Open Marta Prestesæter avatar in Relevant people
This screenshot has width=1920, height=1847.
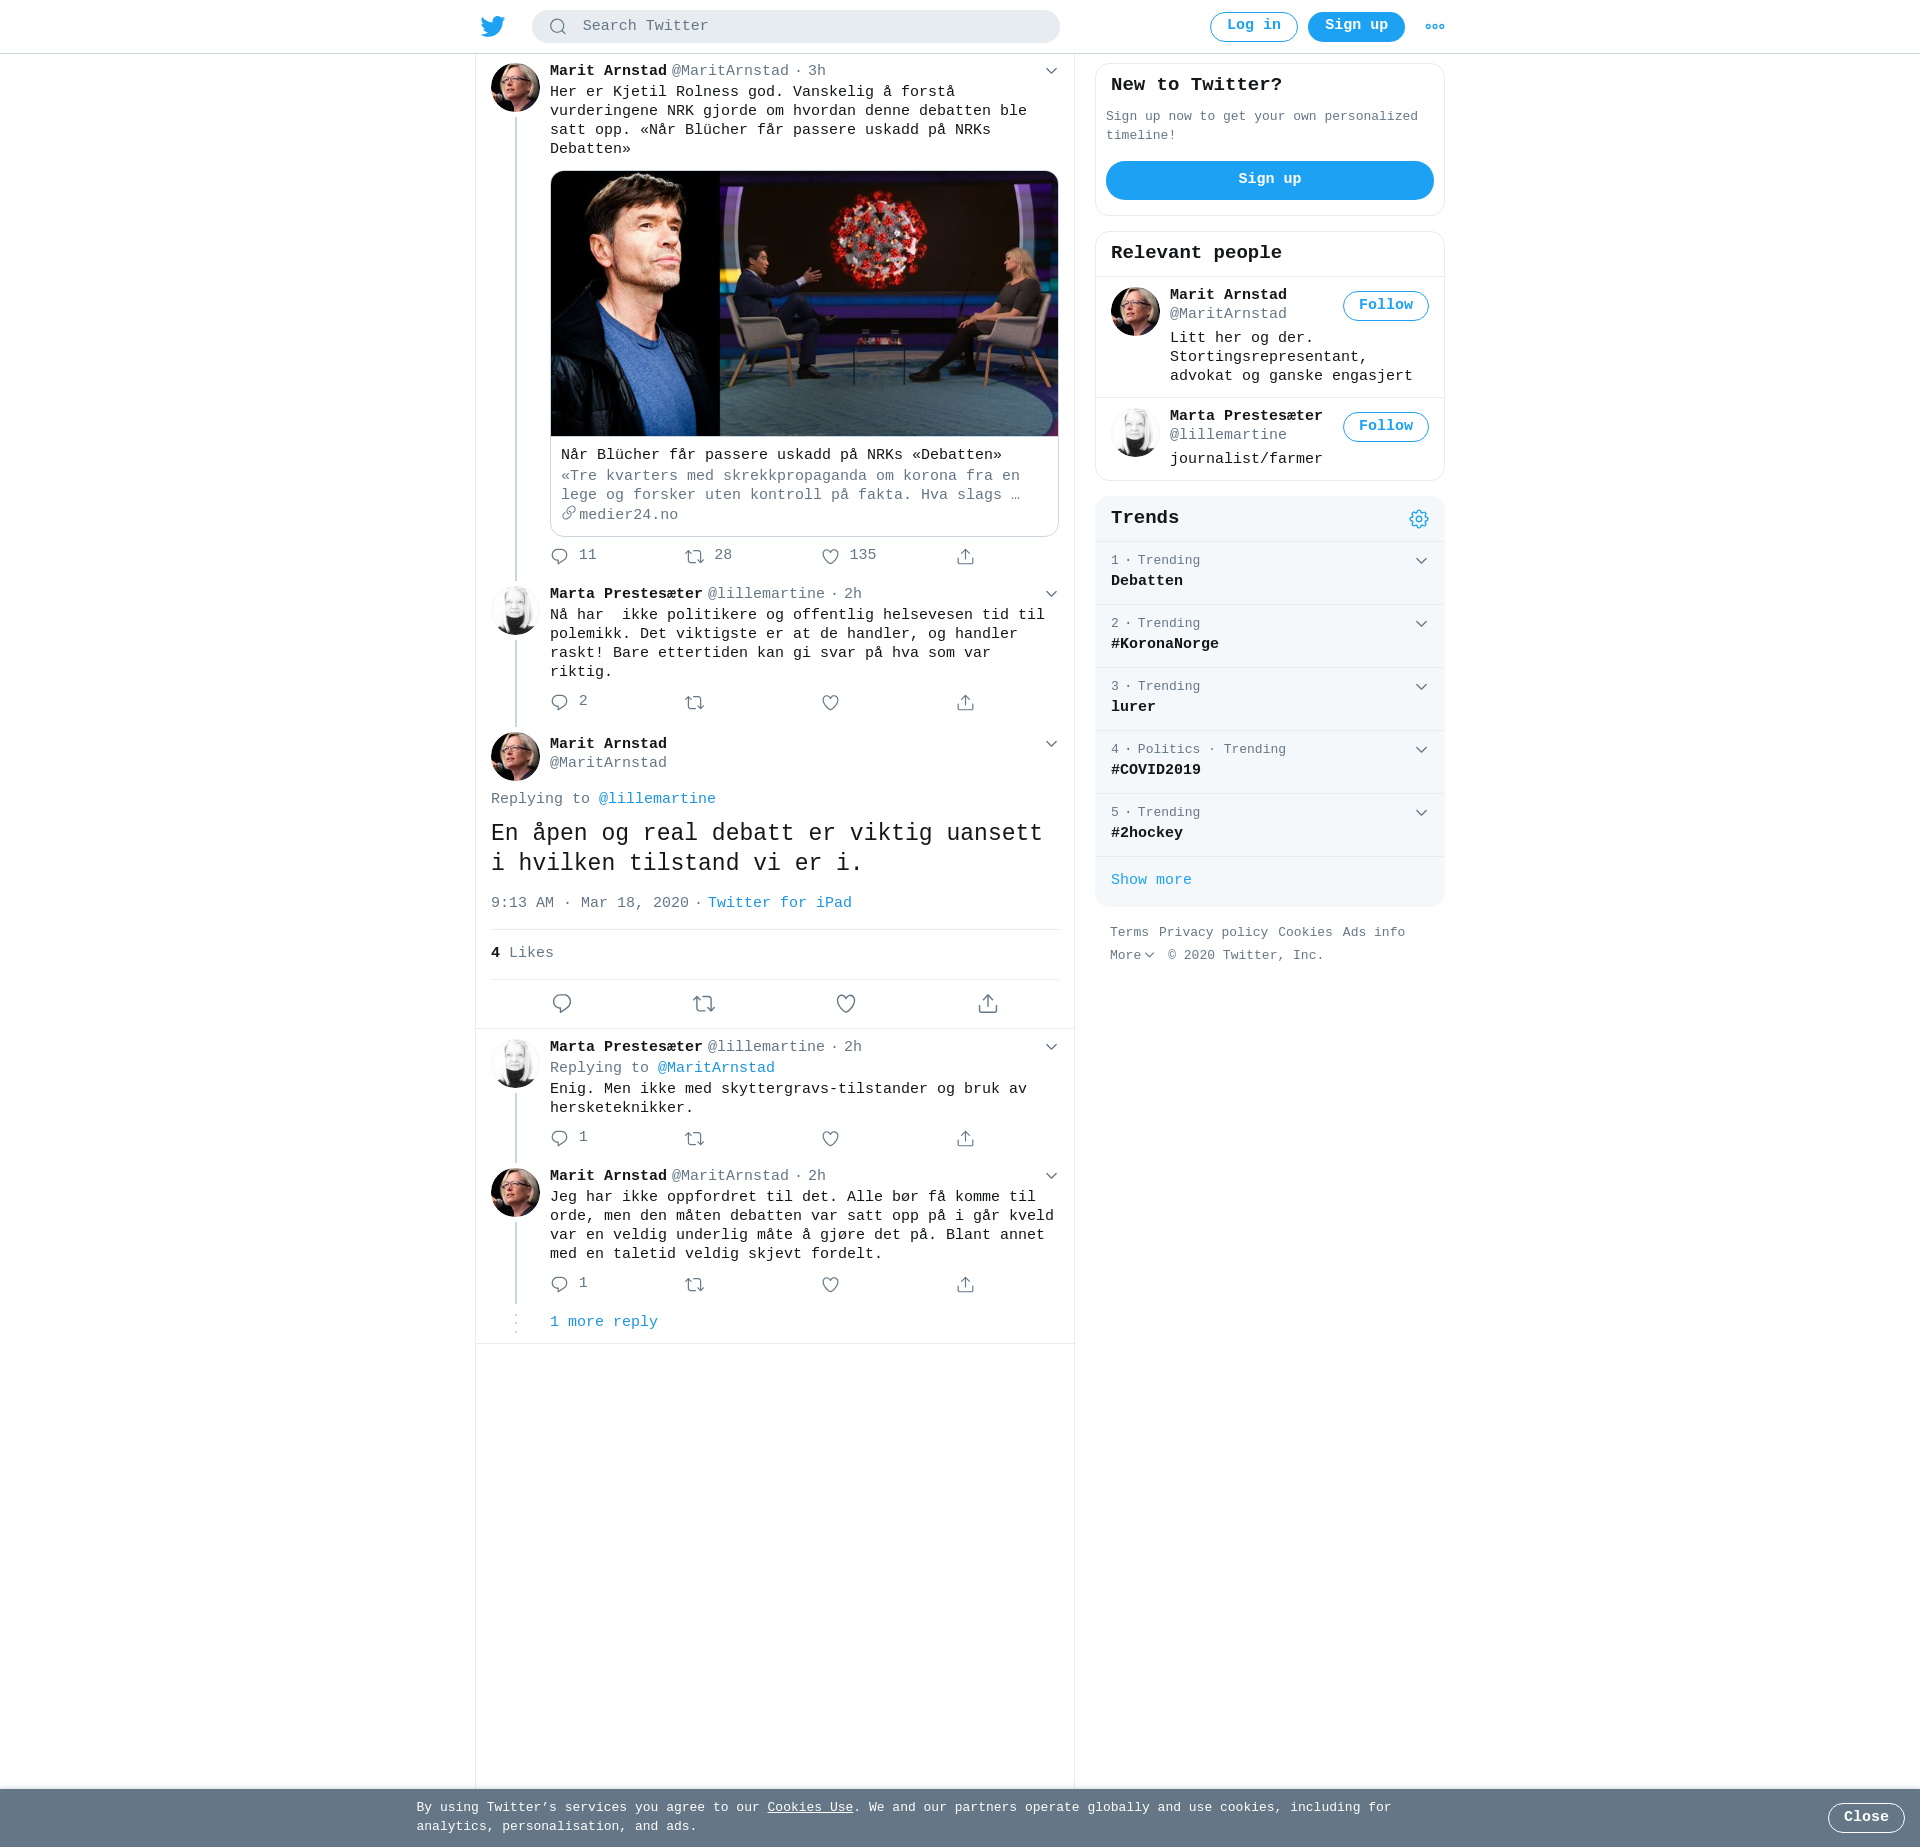click(1135, 433)
